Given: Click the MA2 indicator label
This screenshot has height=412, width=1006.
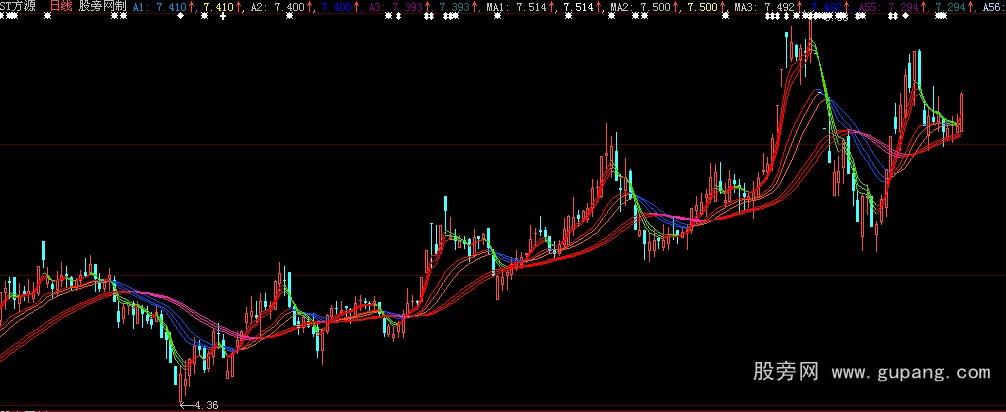Looking at the screenshot, I should click(620, 7).
